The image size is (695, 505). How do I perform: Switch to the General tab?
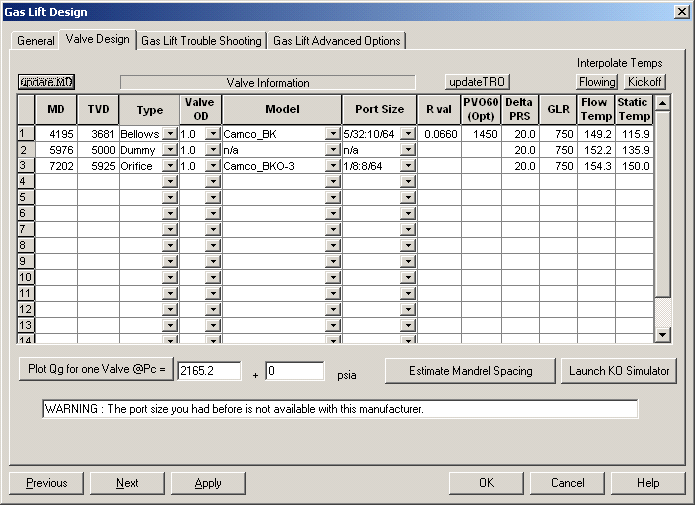35,41
